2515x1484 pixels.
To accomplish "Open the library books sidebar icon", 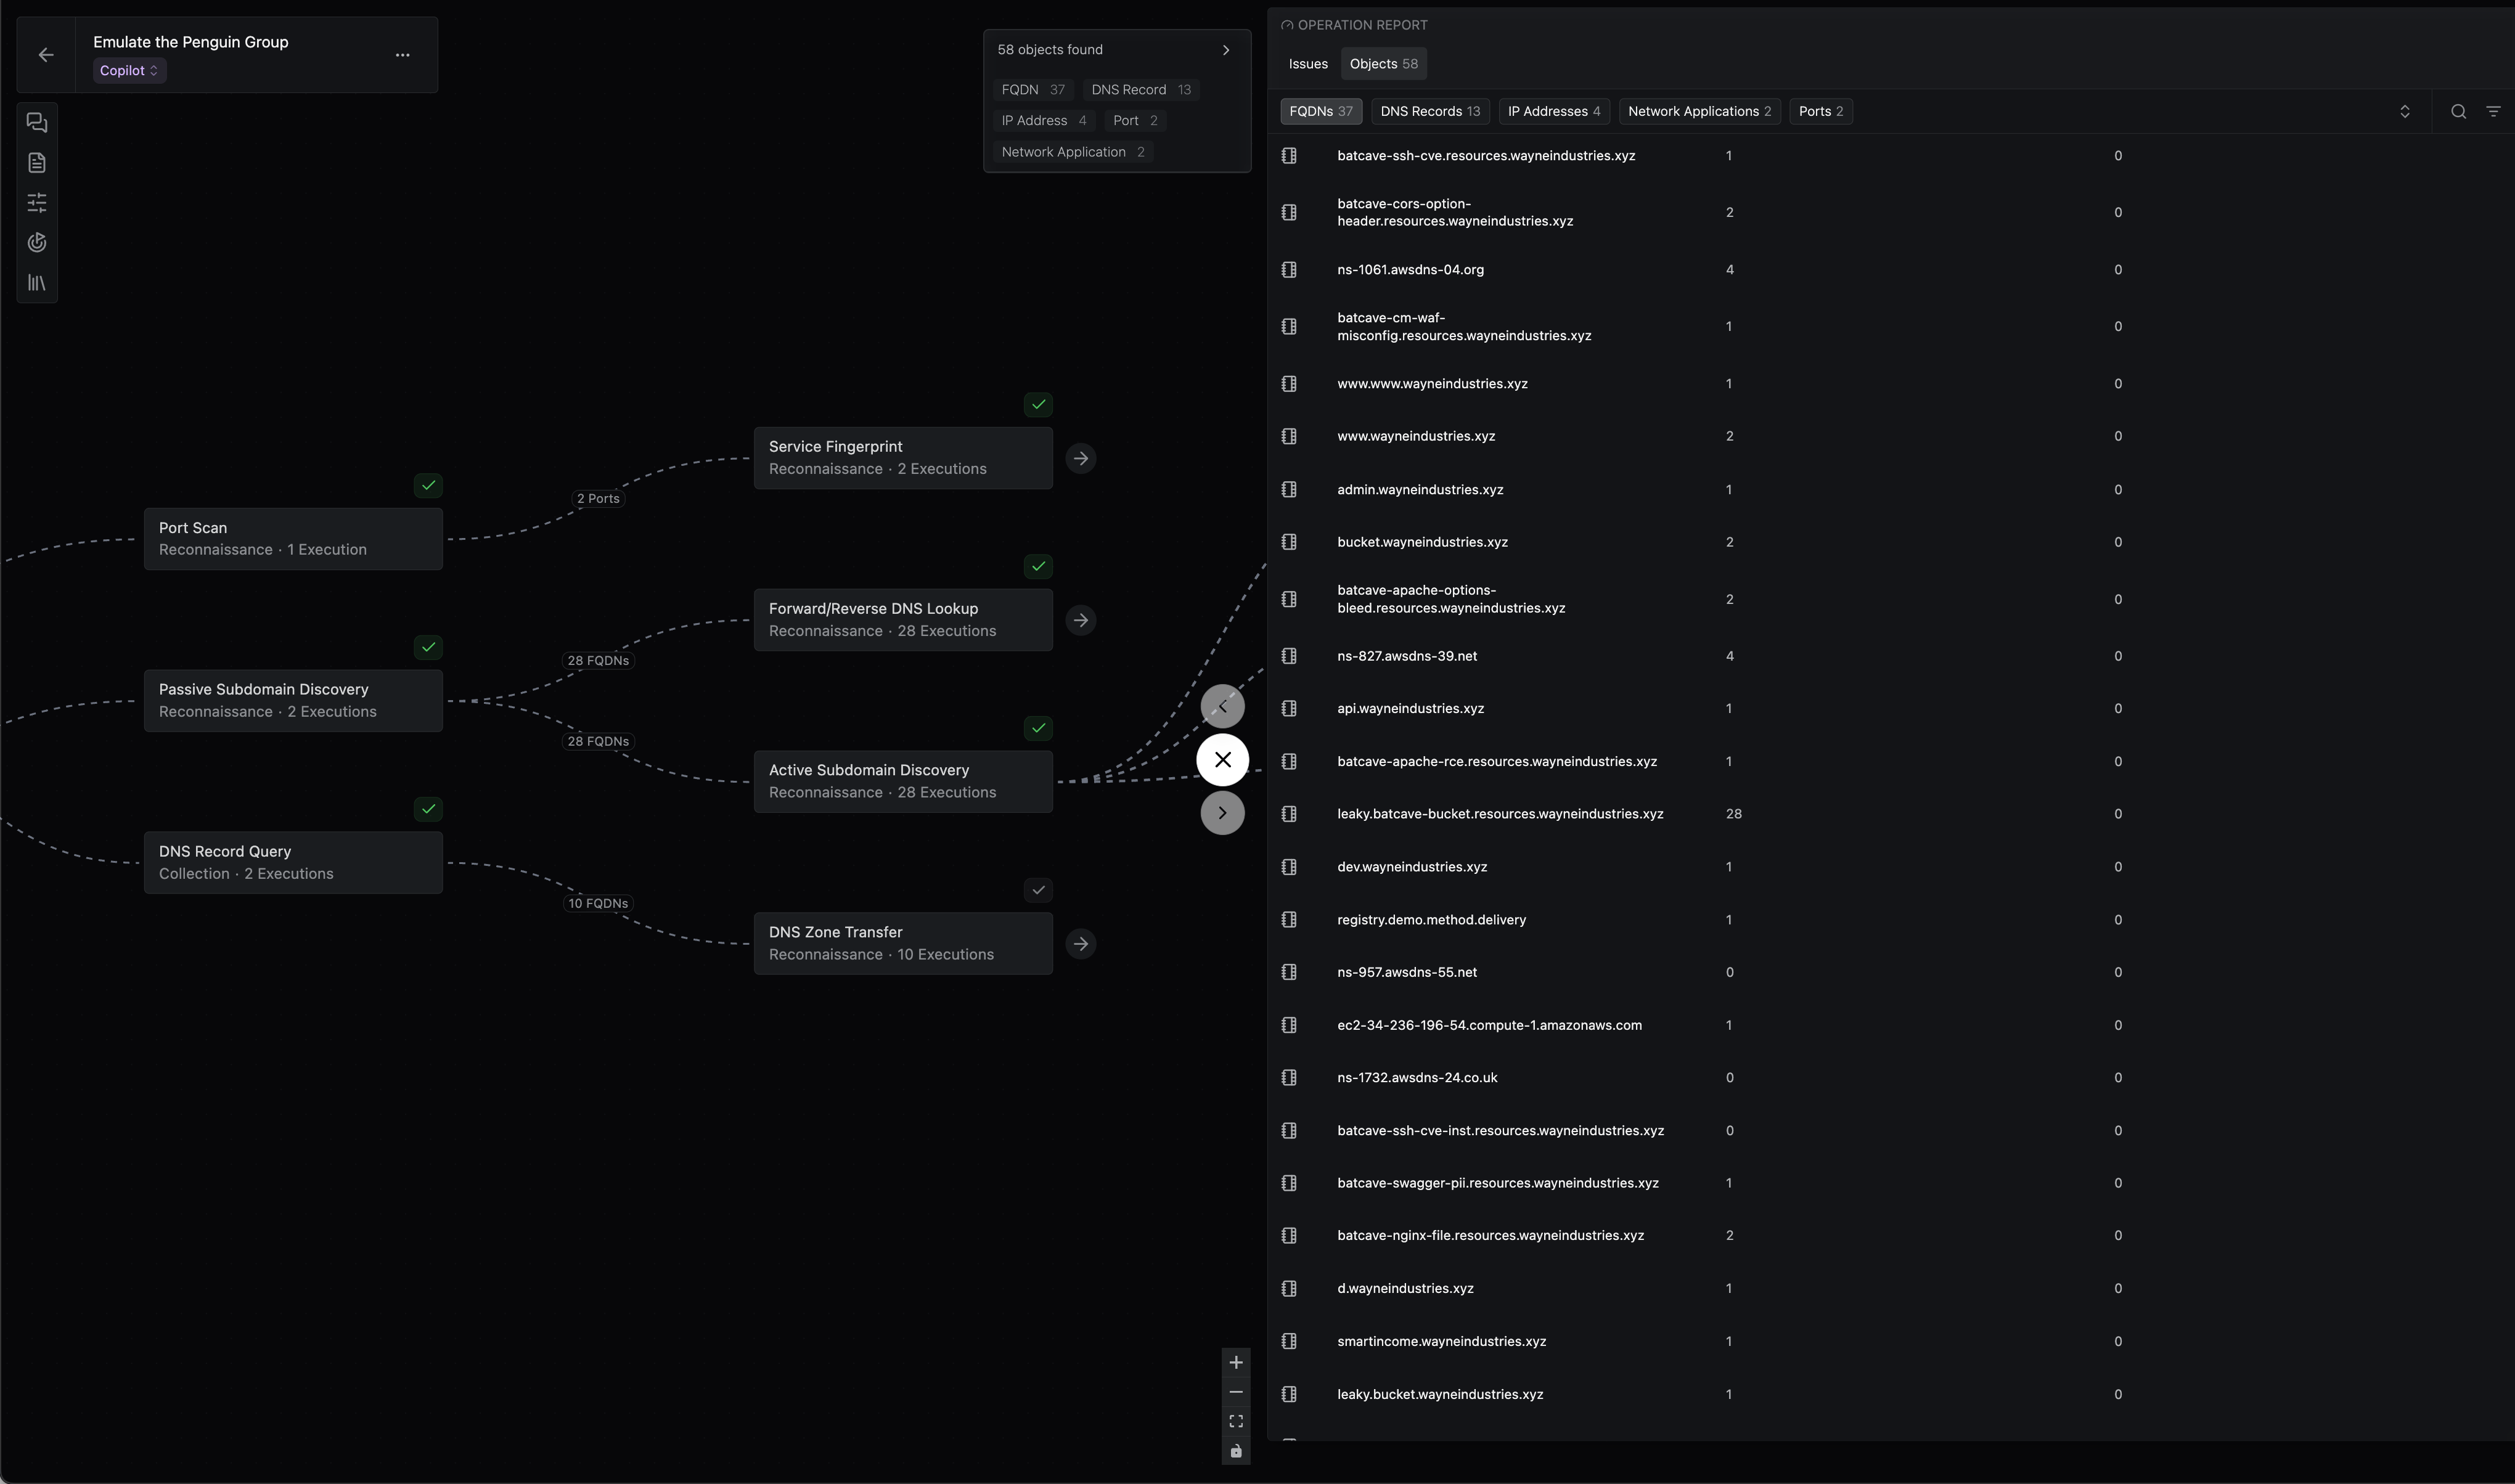I will point(37,283).
